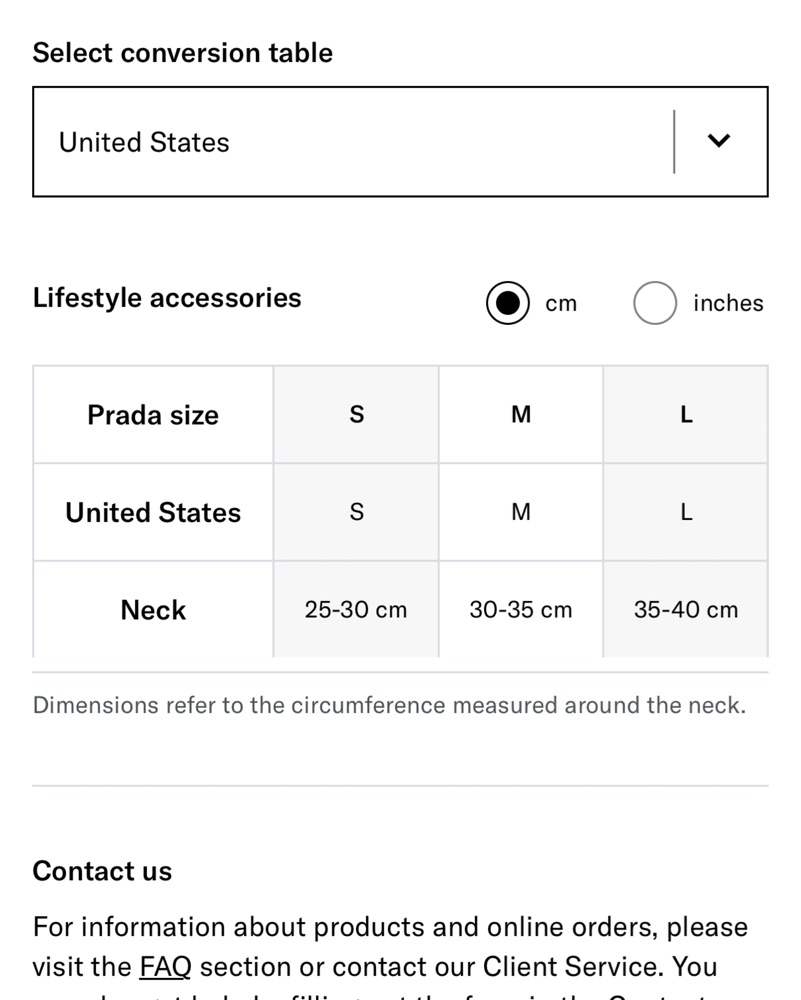Click the United States size M cell
801x1000 pixels.
[521, 512]
